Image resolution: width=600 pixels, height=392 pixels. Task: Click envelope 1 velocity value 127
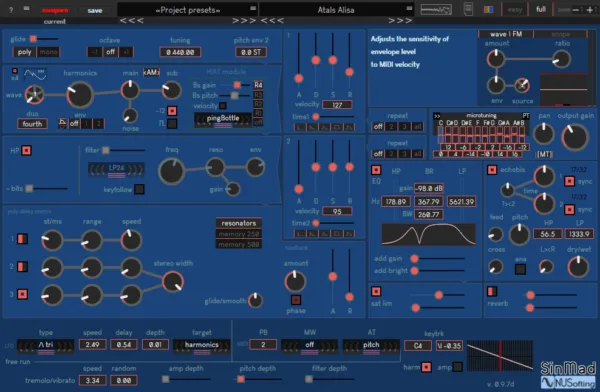337,105
